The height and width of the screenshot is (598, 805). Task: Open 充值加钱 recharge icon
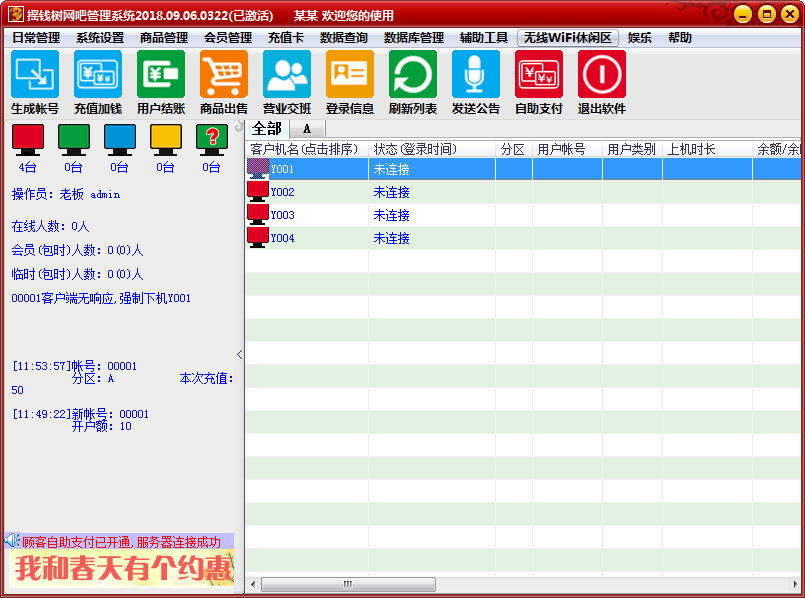pyautogui.click(x=98, y=75)
